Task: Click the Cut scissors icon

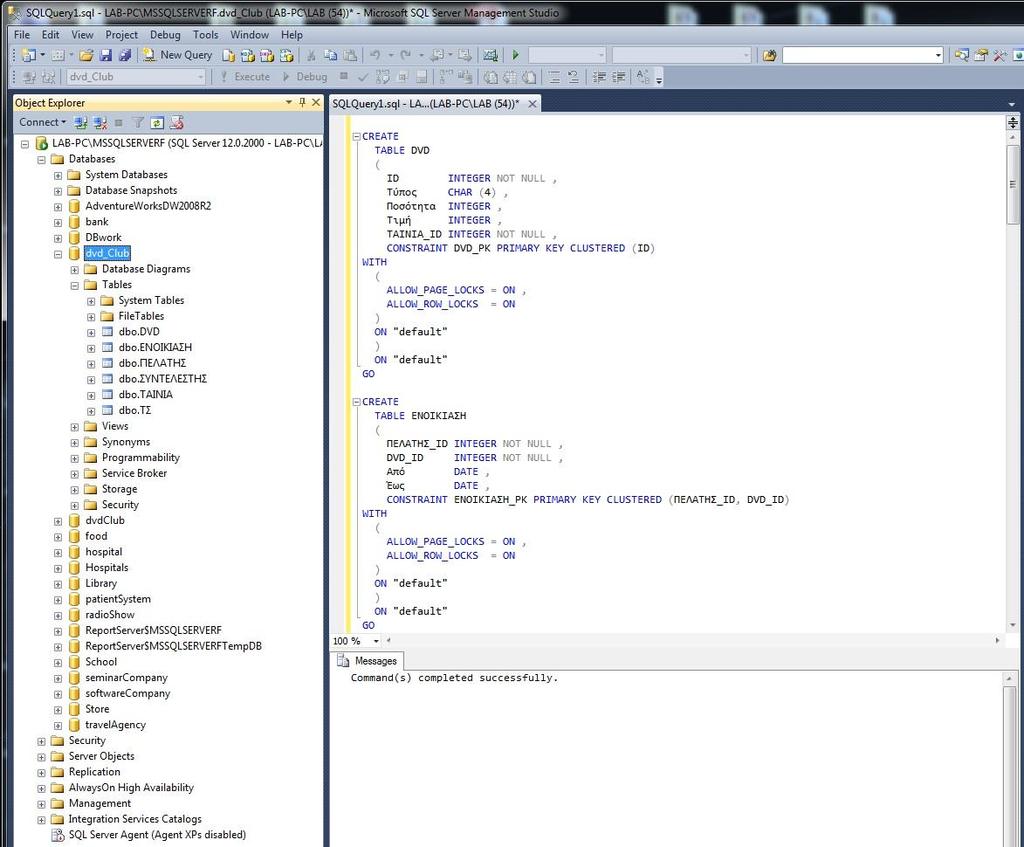Action: [312, 56]
